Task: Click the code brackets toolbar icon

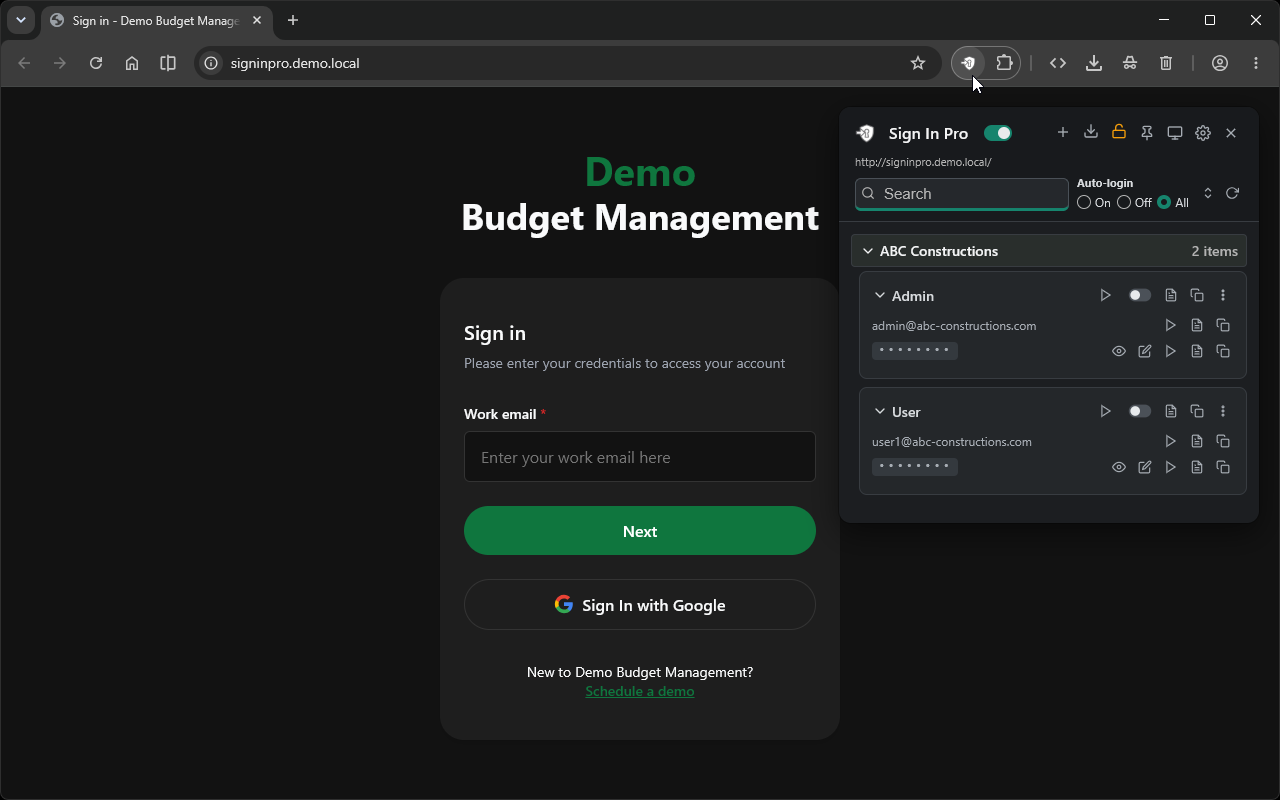Action: (x=1058, y=63)
